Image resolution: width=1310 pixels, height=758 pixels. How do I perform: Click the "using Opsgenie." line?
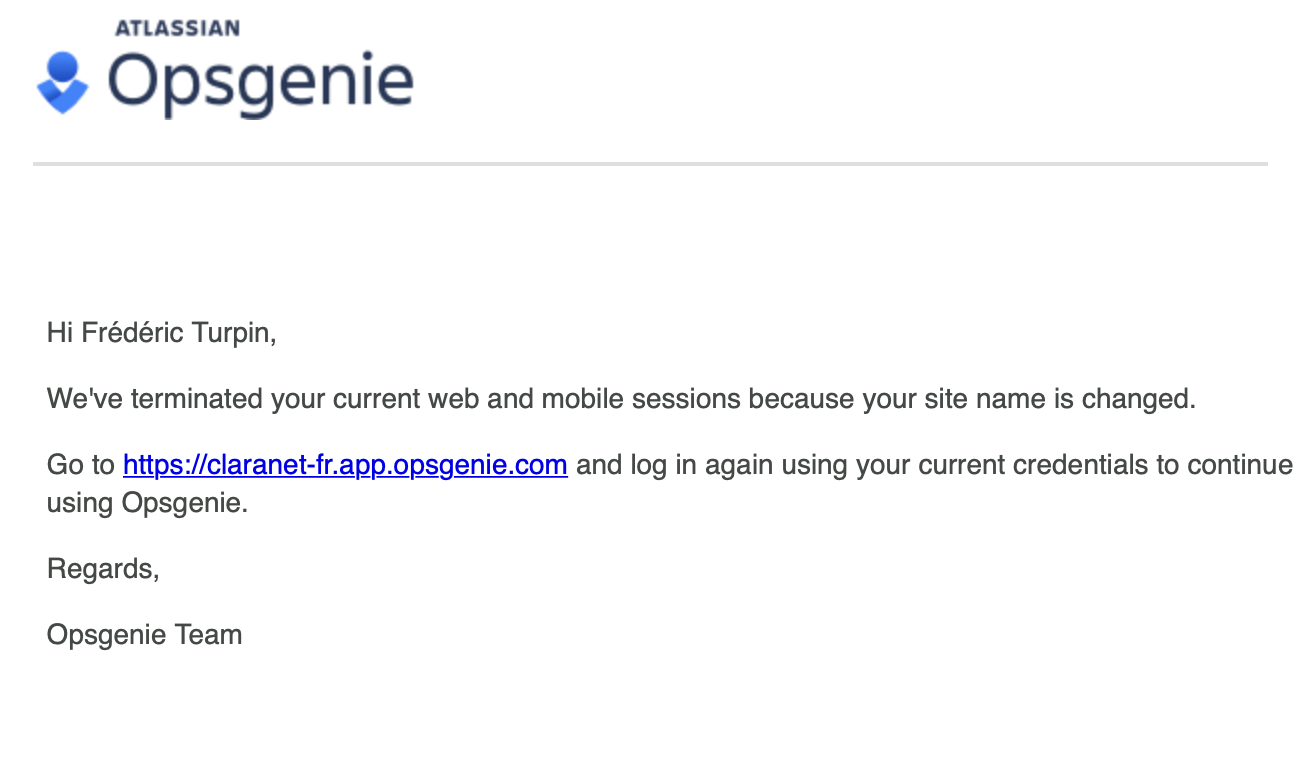click(147, 502)
